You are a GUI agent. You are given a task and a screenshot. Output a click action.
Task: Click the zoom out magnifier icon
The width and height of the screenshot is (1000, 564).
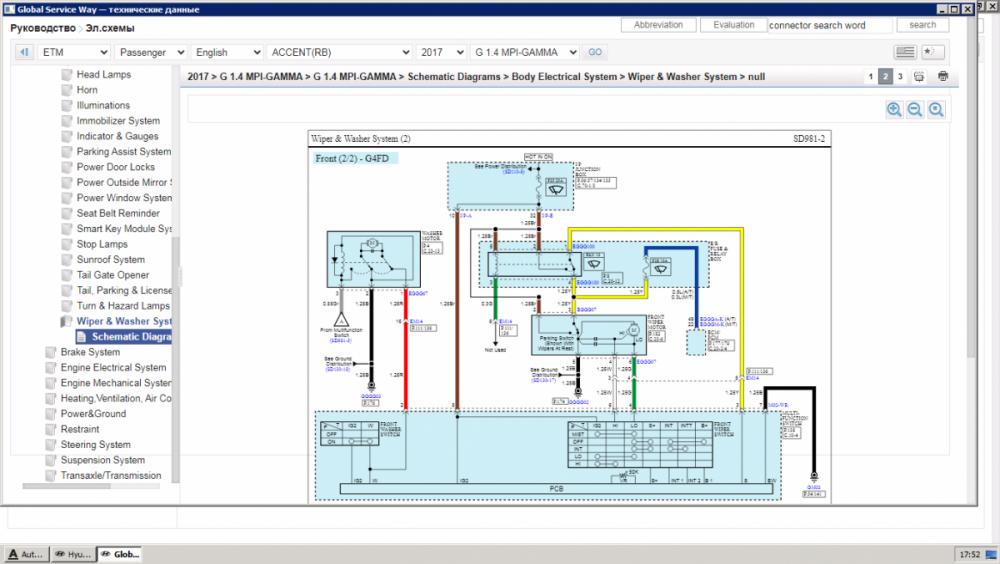pyautogui.click(x=915, y=110)
